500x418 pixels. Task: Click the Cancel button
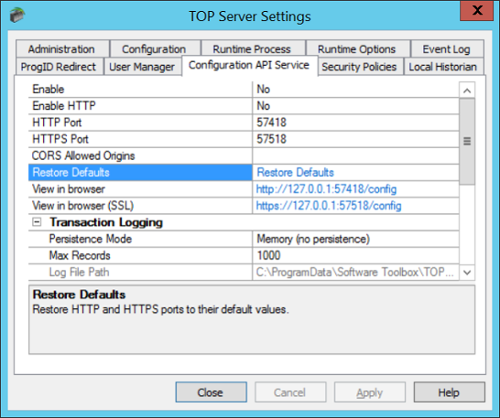(x=290, y=392)
